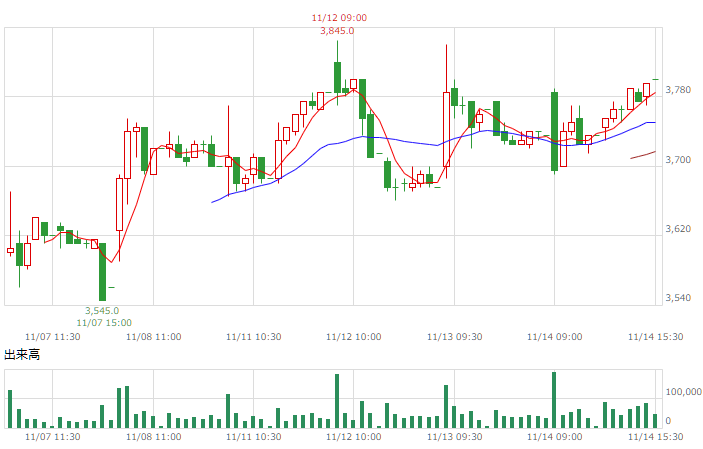Click the 3,540 price axis label

(678, 298)
